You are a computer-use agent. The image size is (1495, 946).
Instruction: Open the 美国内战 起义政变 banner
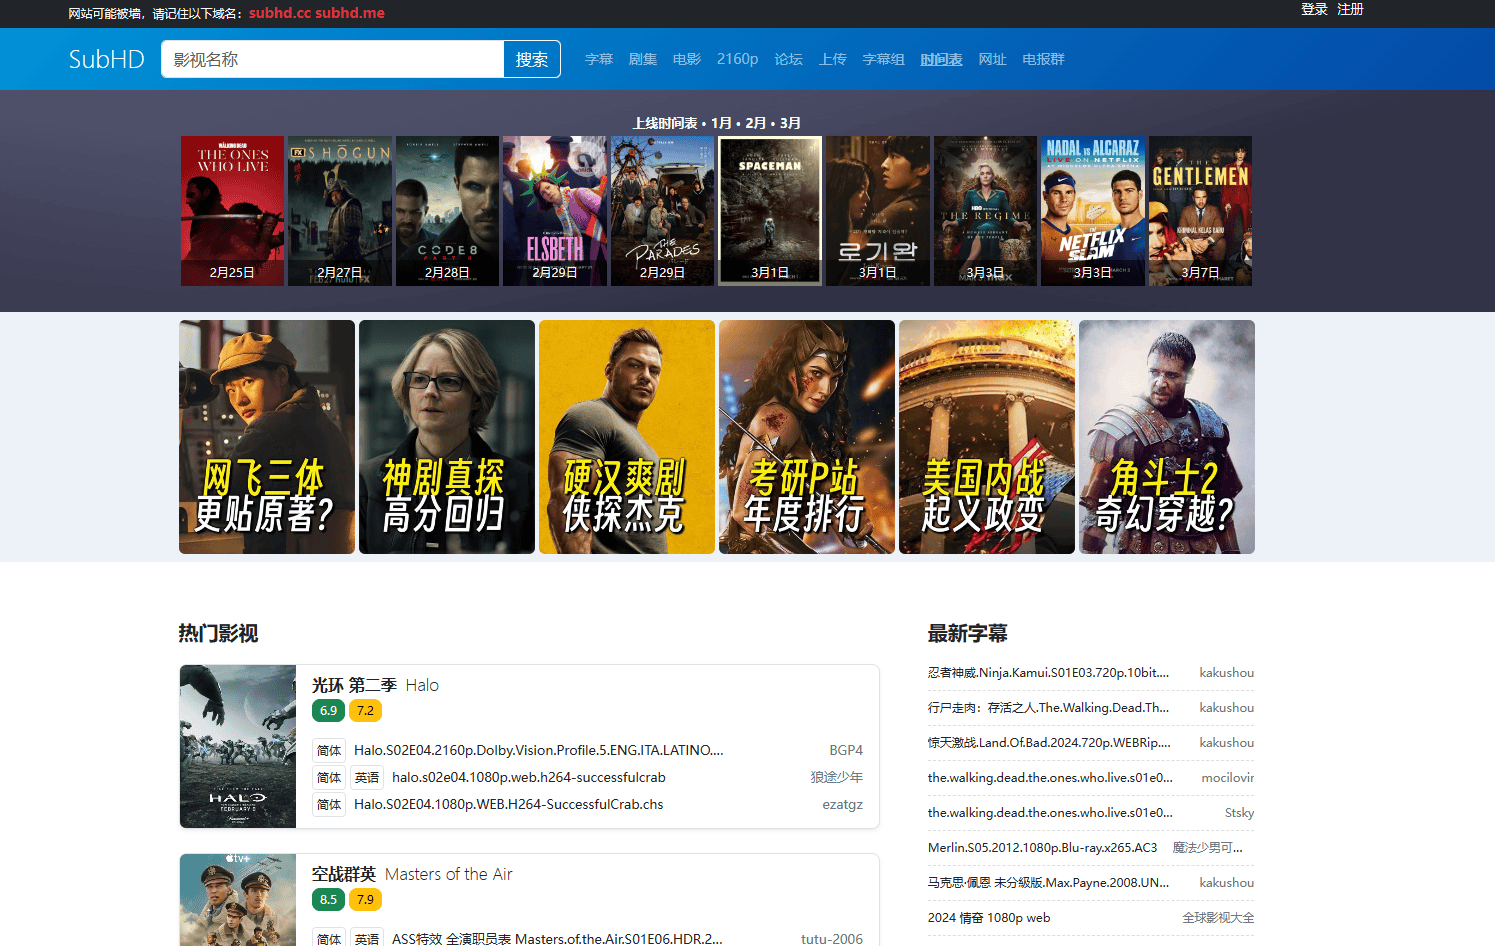coord(986,437)
